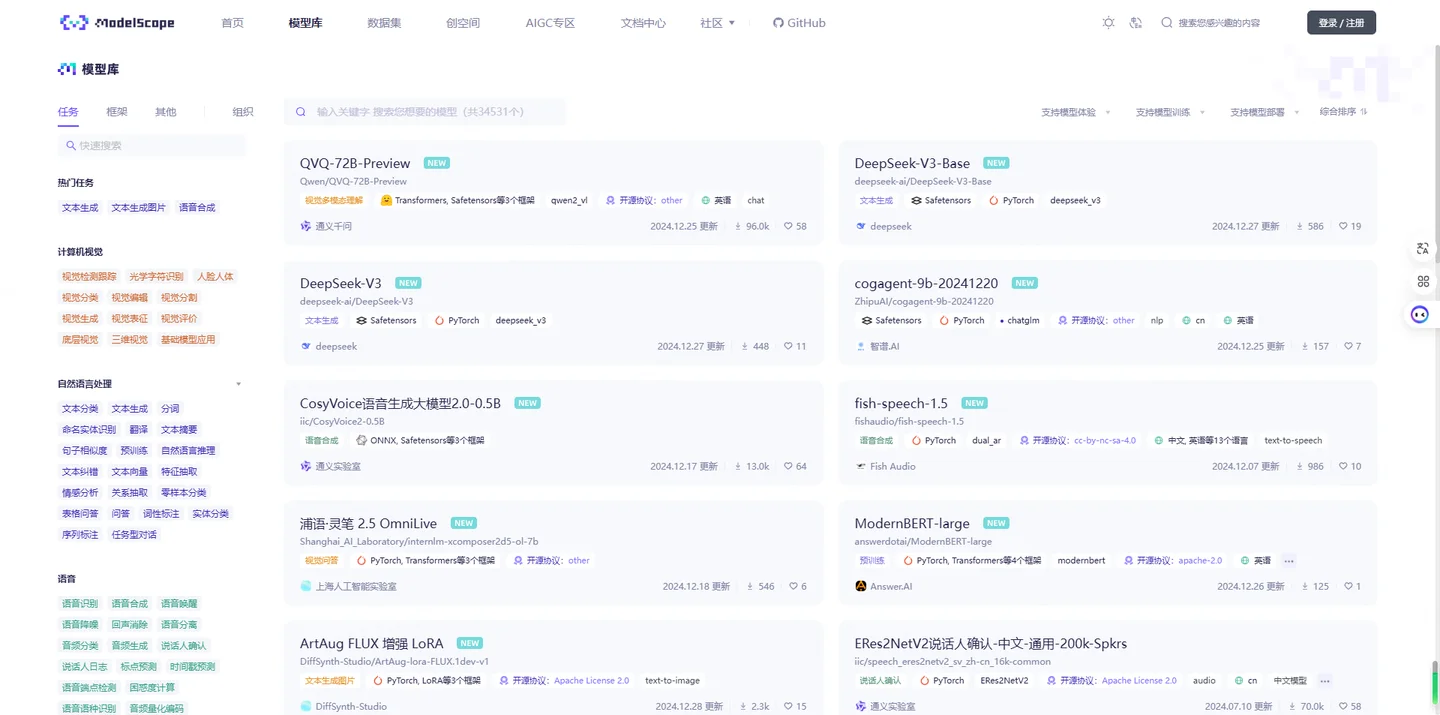1440x715 pixels.
Task: Click the deepseek organization icon on DeepSeek-V3-Base
Action: 861,226
